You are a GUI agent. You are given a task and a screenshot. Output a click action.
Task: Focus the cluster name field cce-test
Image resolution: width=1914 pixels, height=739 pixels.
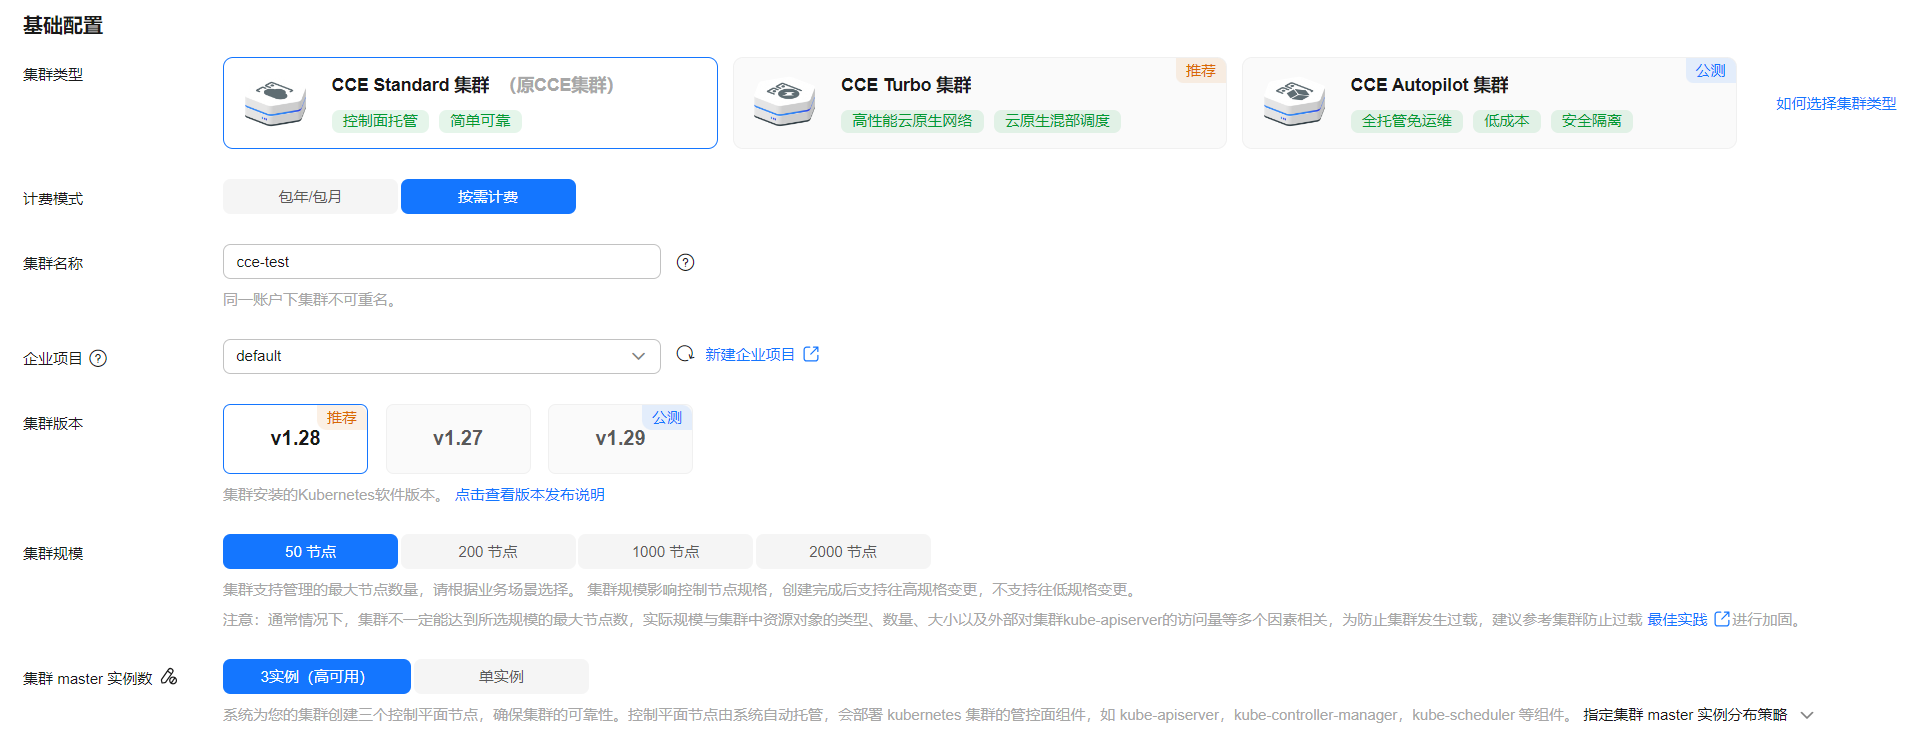[x=442, y=262]
